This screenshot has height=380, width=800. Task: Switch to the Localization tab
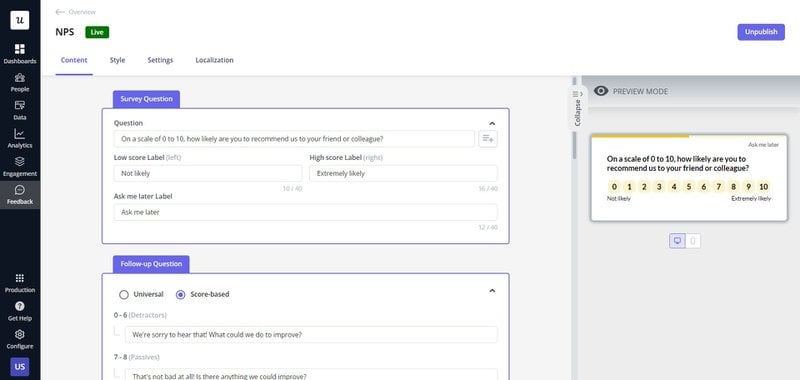coord(214,60)
